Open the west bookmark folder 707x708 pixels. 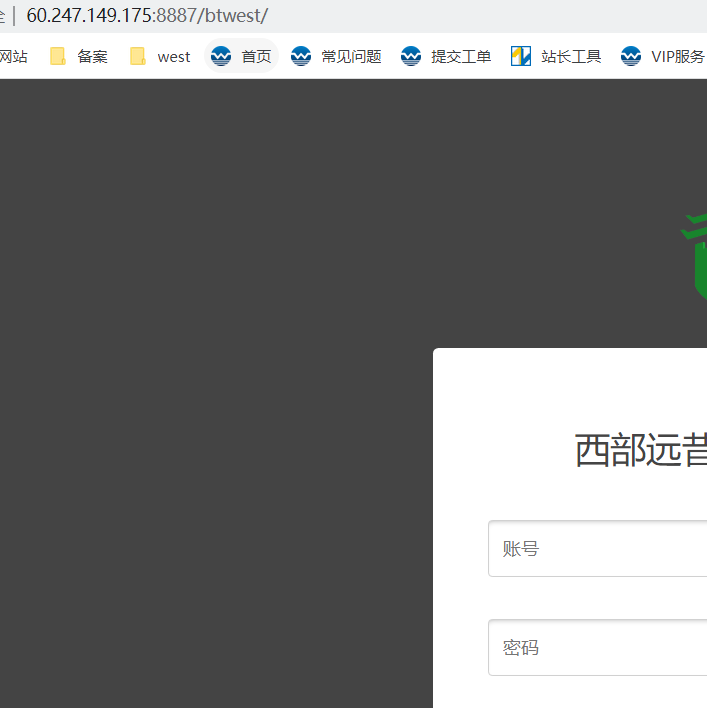click(x=160, y=56)
